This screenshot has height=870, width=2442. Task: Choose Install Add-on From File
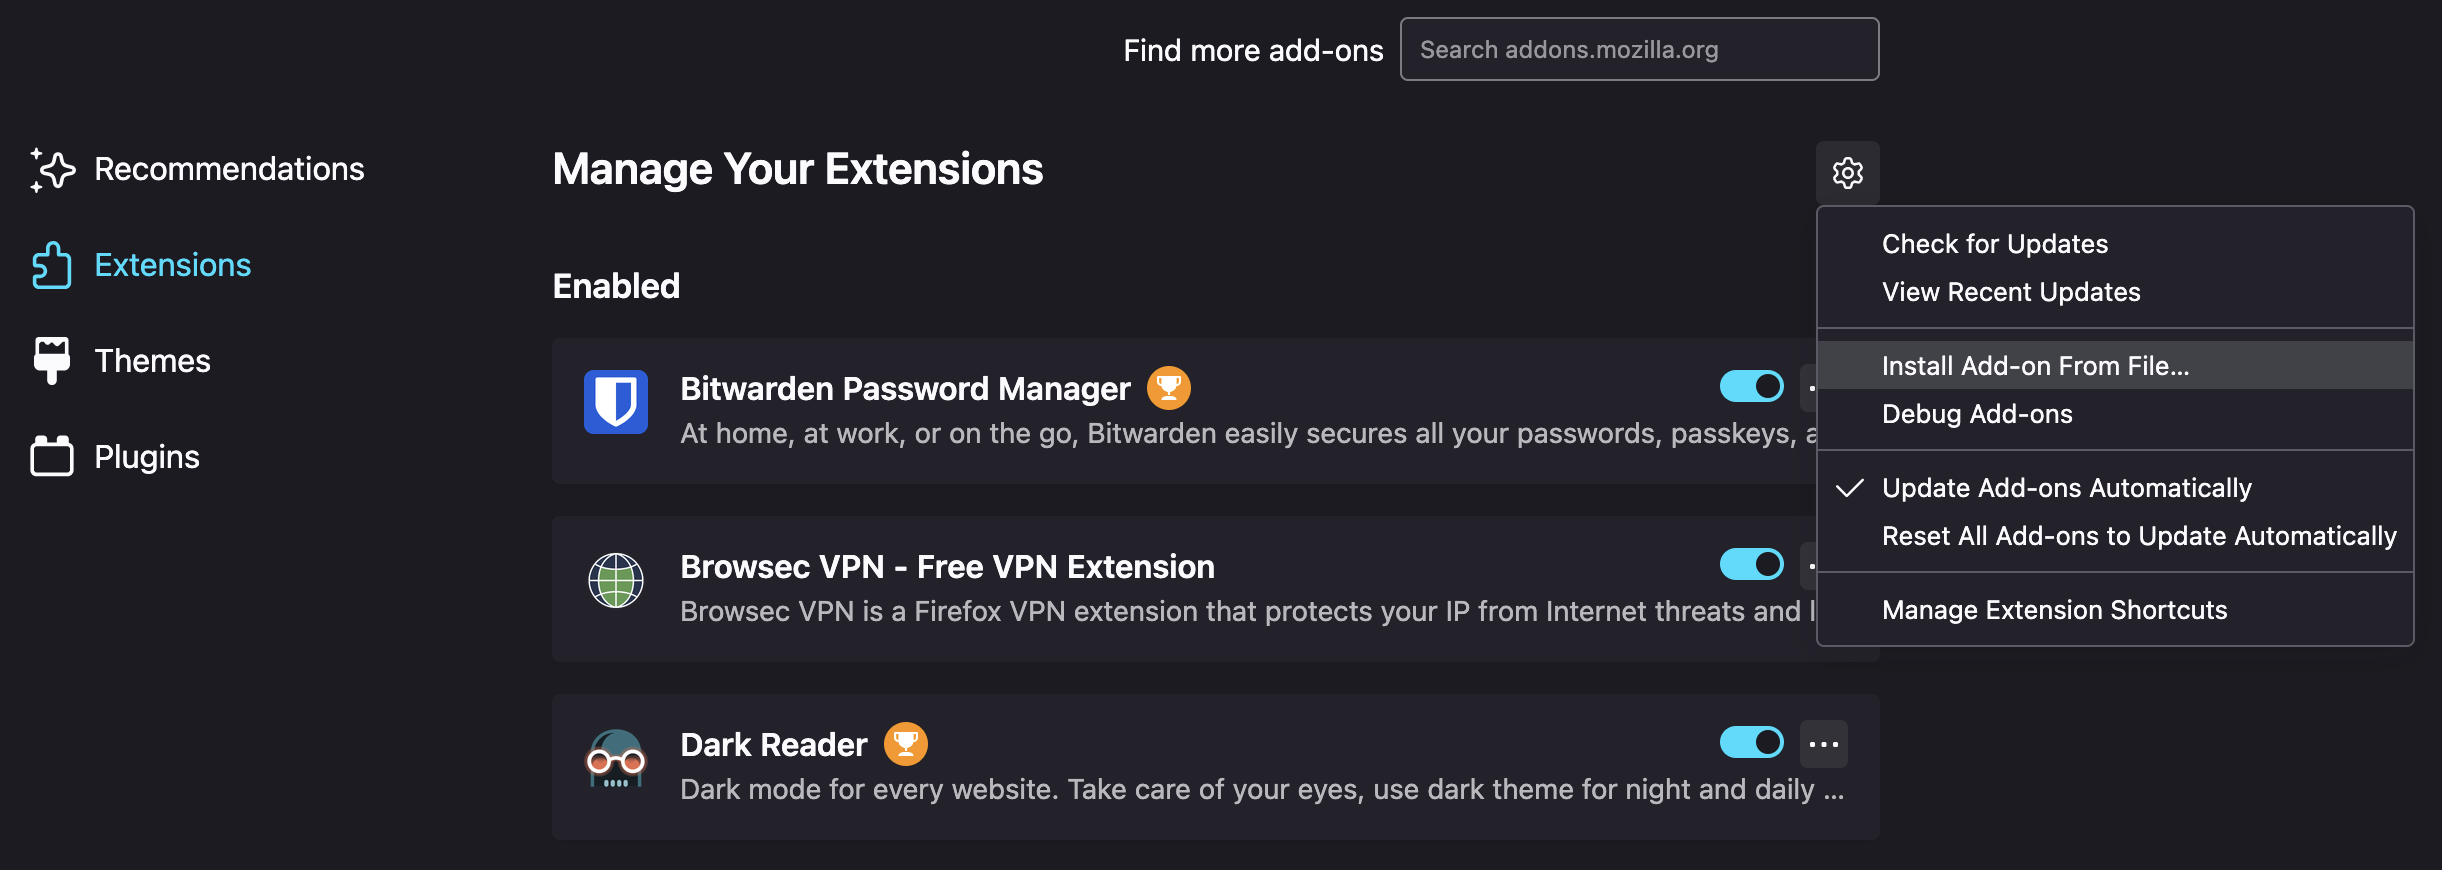(2035, 366)
